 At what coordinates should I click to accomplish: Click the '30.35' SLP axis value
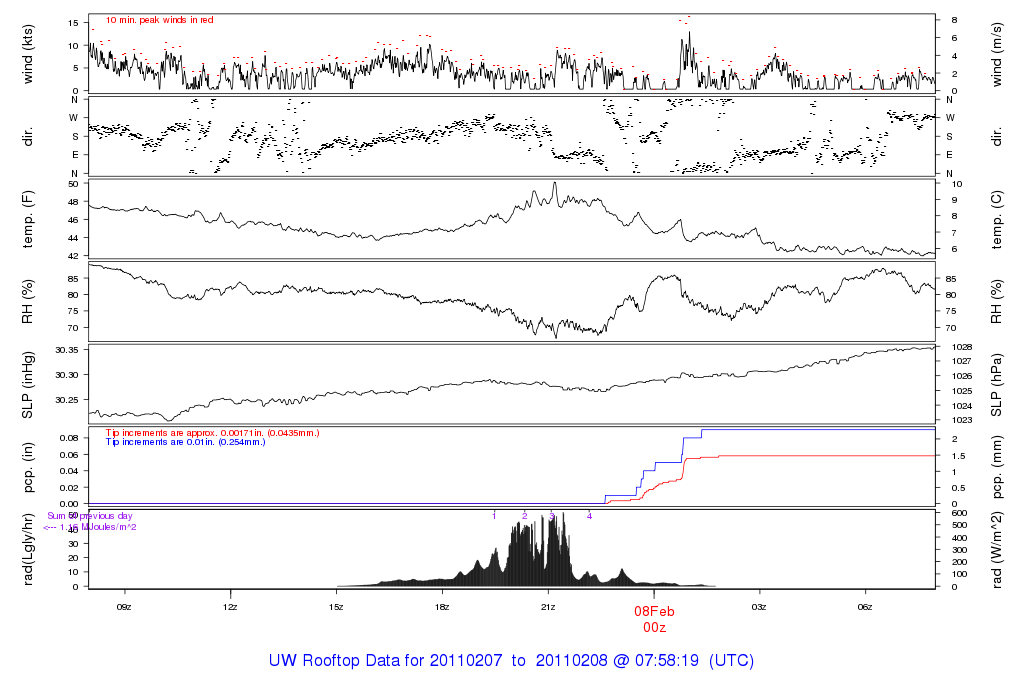coord(67,351)
